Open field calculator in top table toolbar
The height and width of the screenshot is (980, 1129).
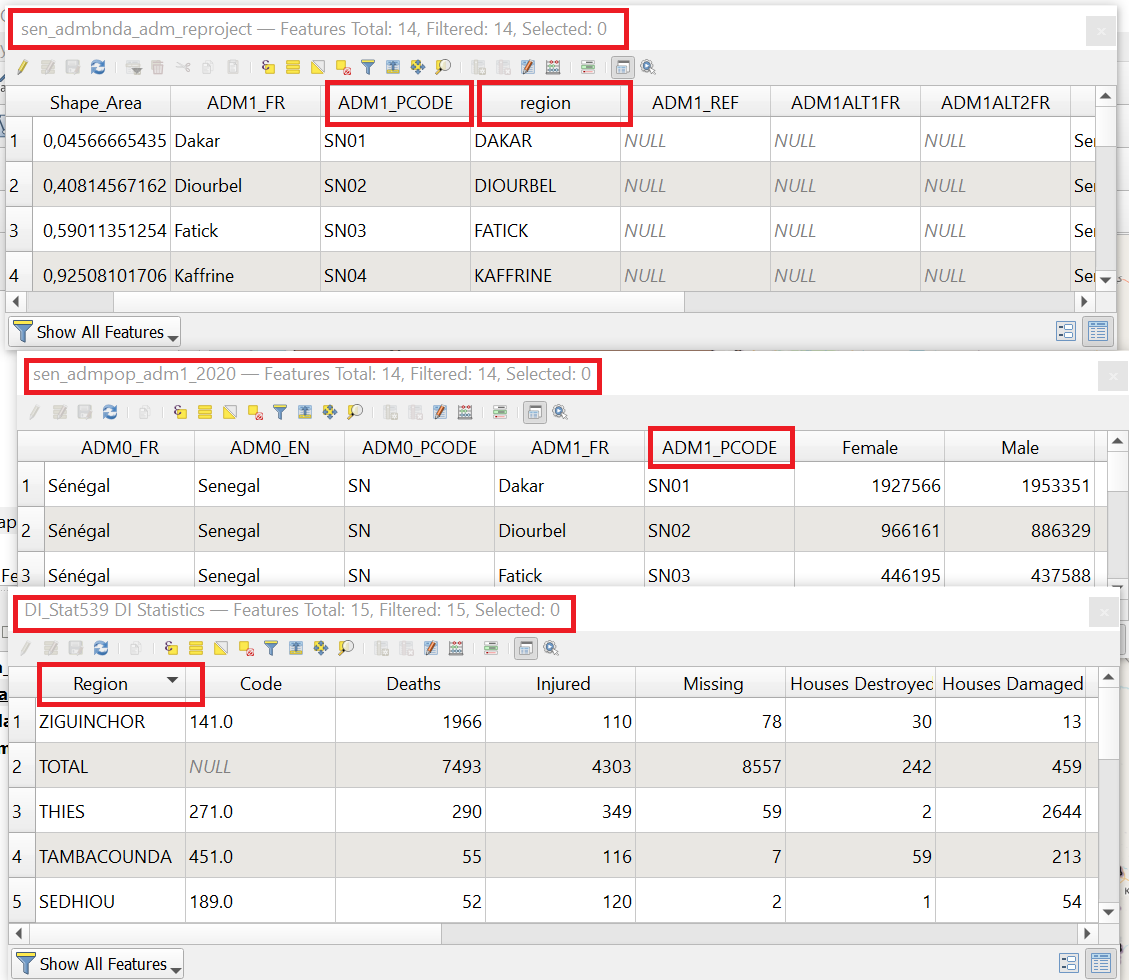552,67
